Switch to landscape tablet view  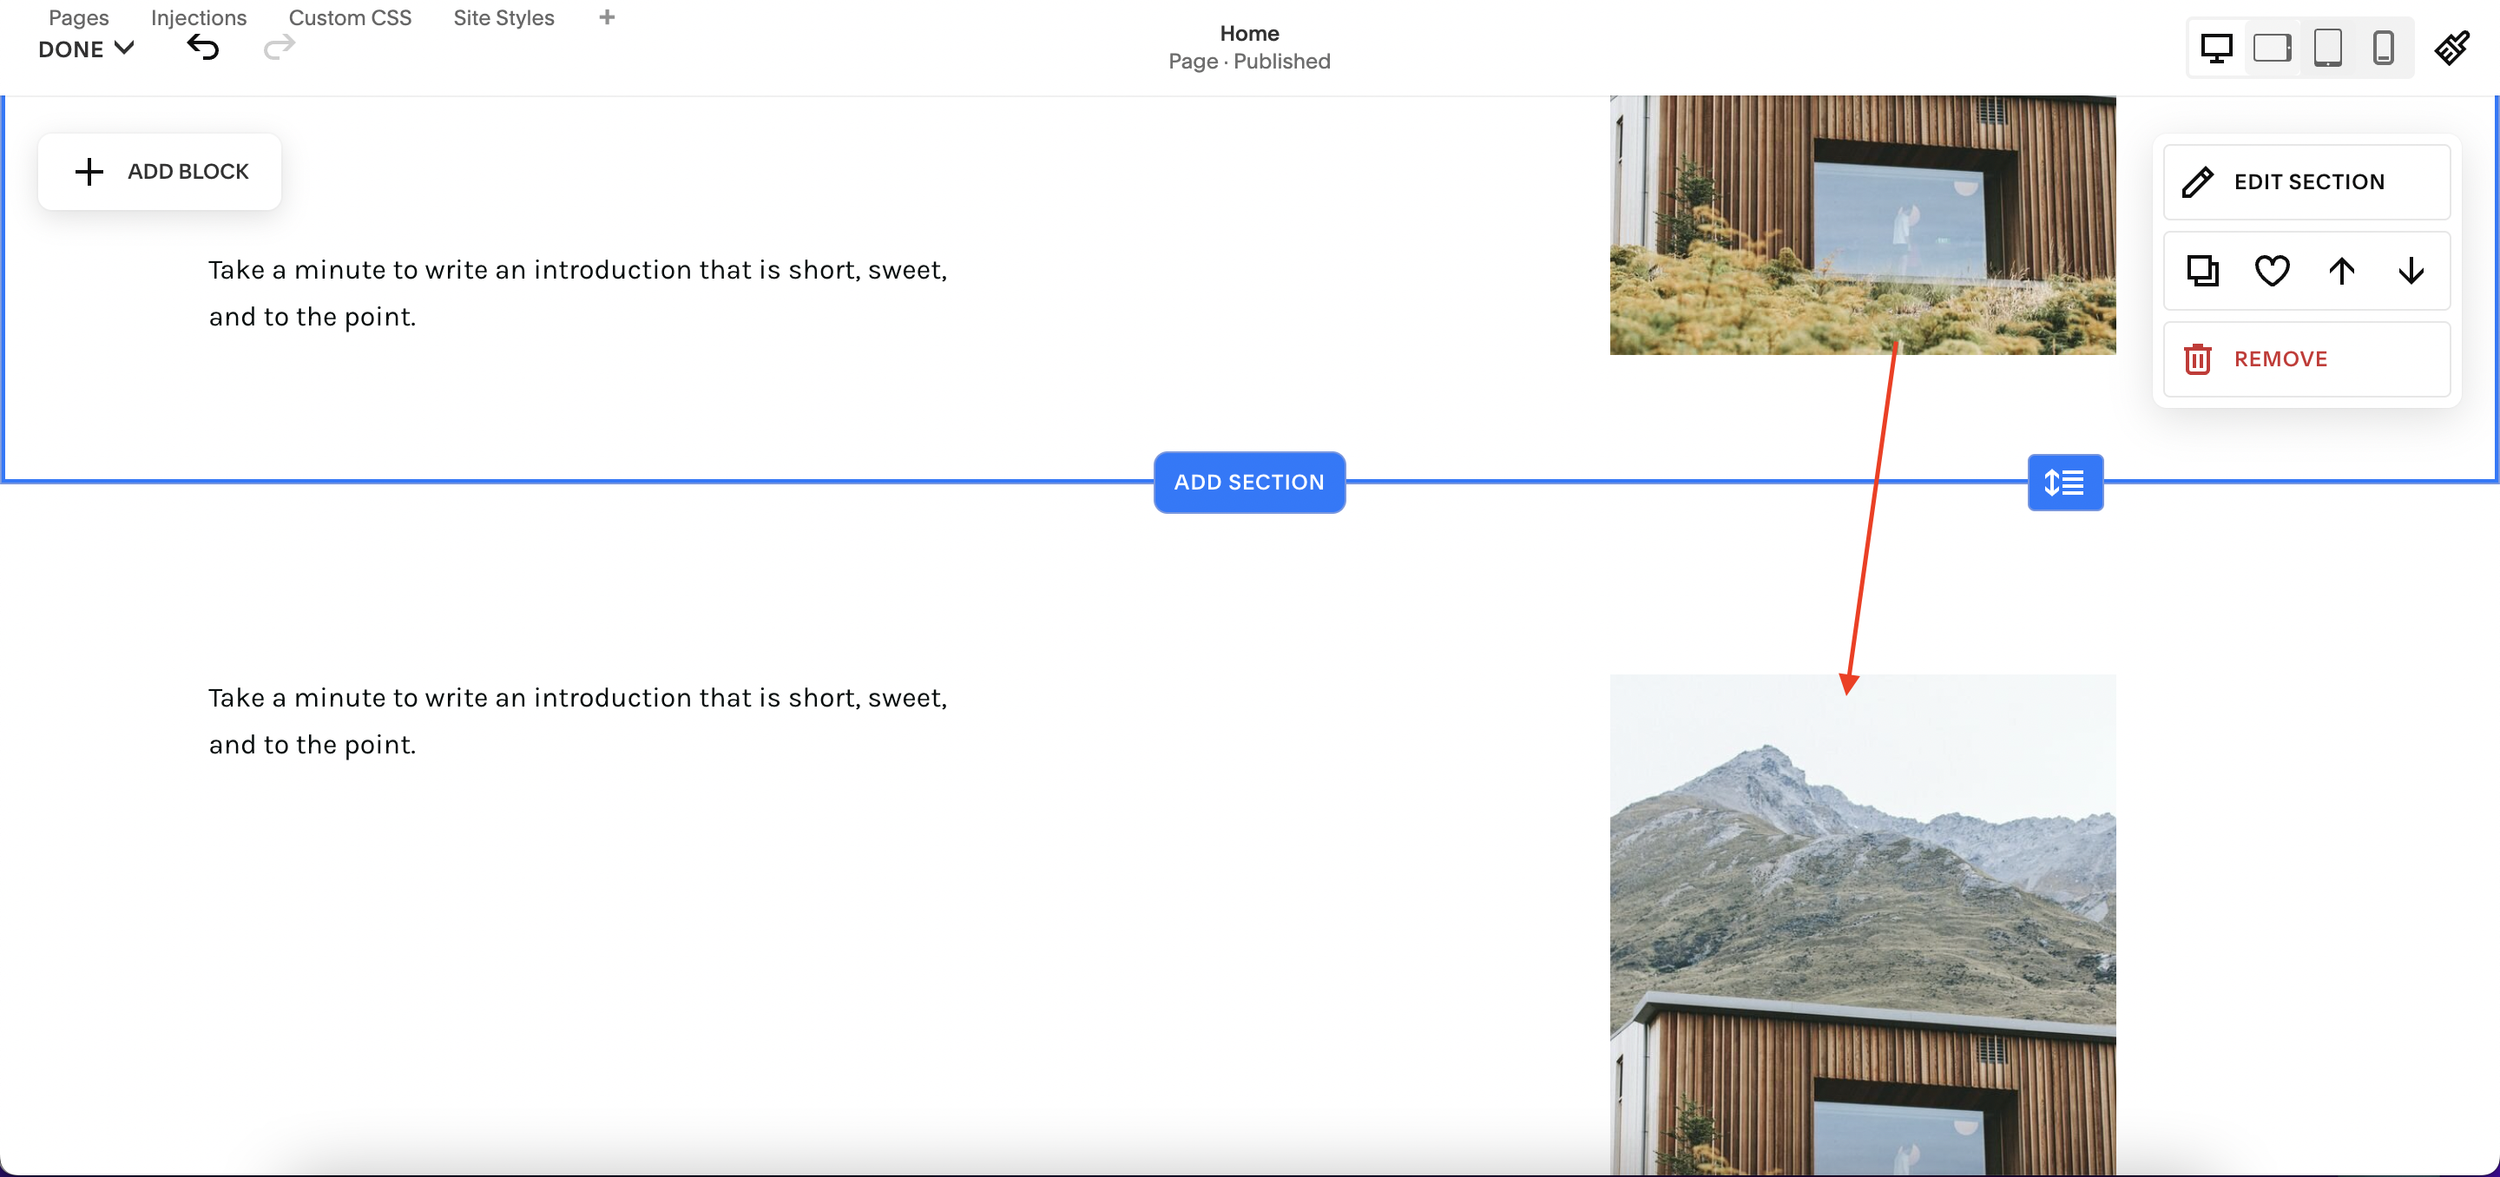pos(2272,48)
